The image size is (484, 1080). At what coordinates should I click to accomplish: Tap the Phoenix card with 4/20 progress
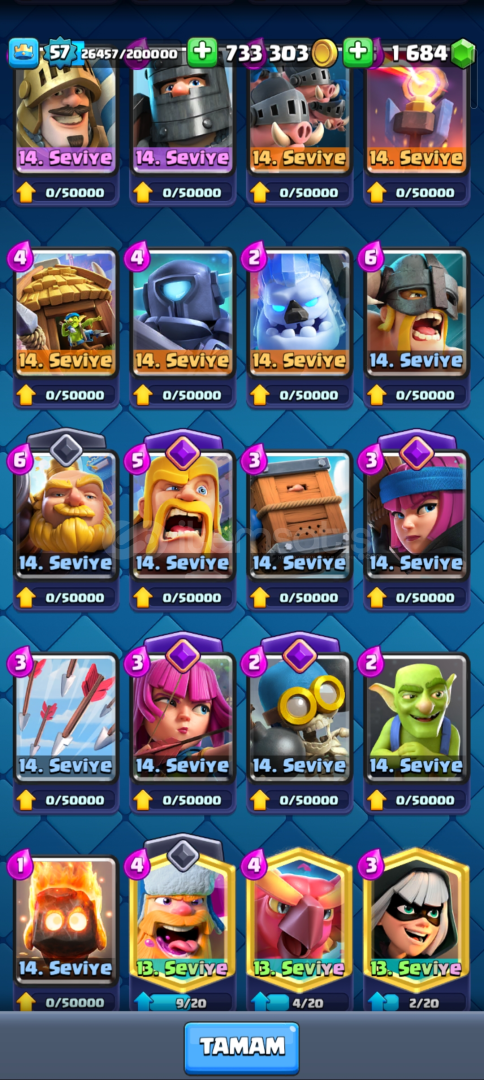click(x=300, y=920)
